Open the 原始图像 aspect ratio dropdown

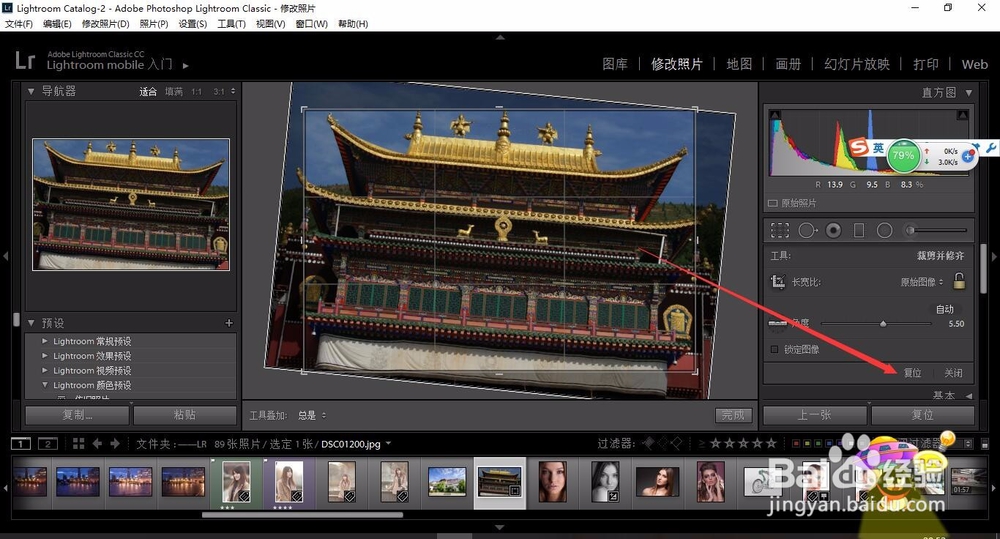point(922,282)
